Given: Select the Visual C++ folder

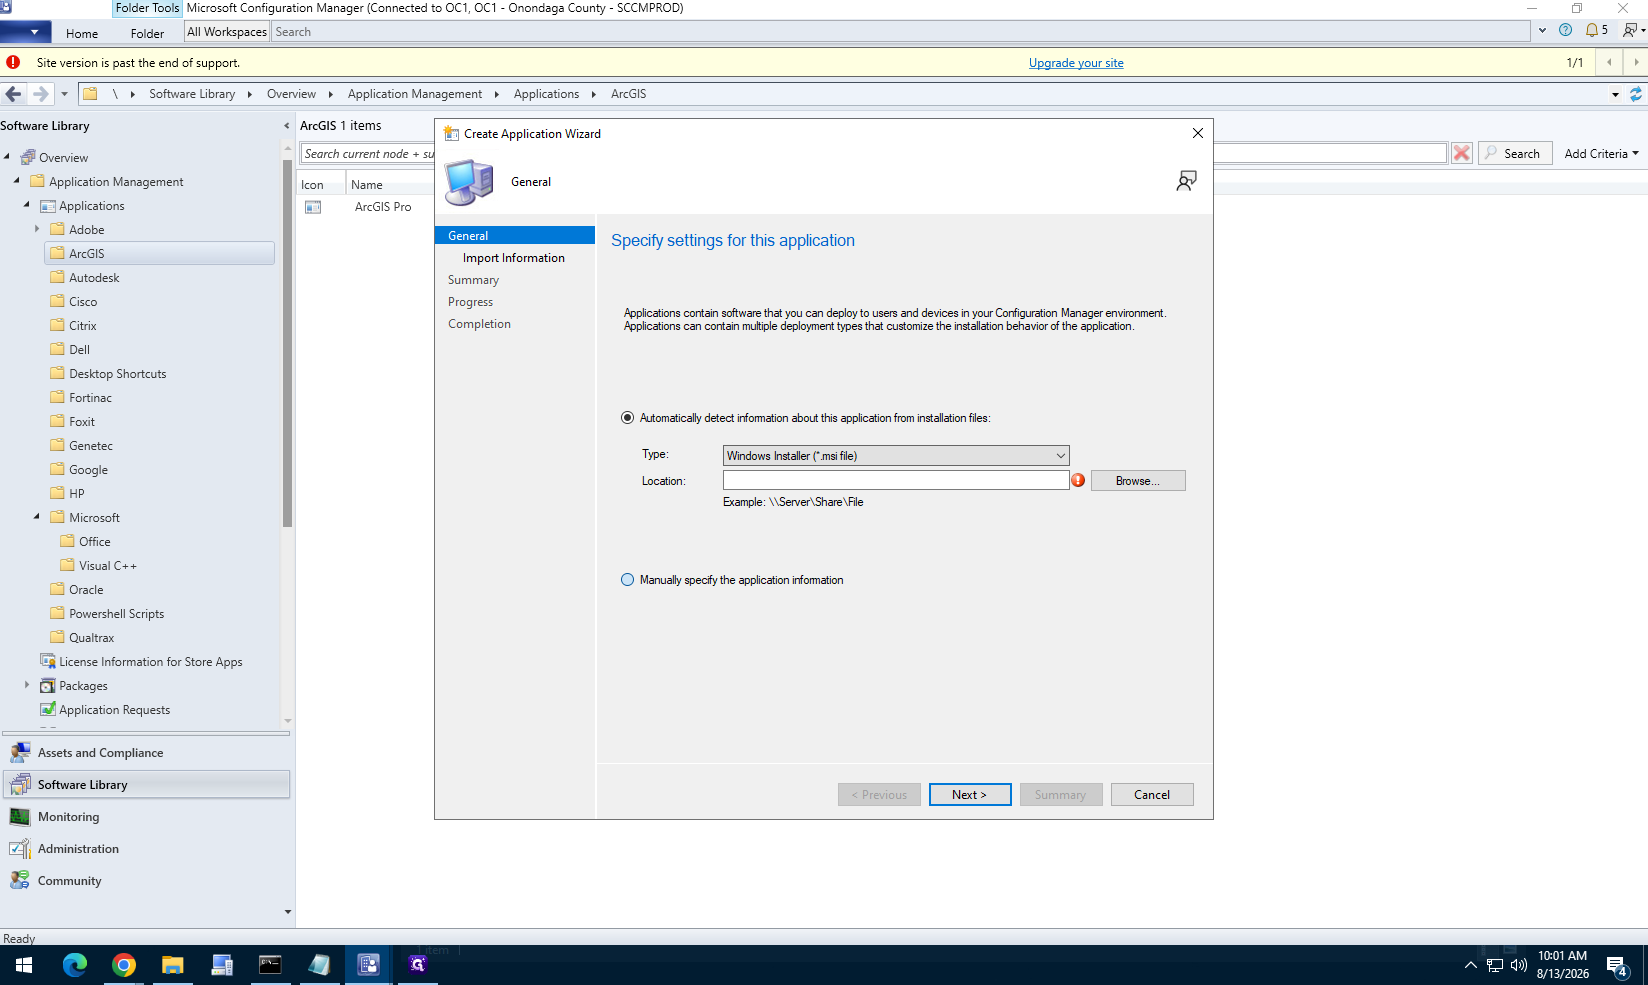Looking at the screenshot, I should (108, 566).
